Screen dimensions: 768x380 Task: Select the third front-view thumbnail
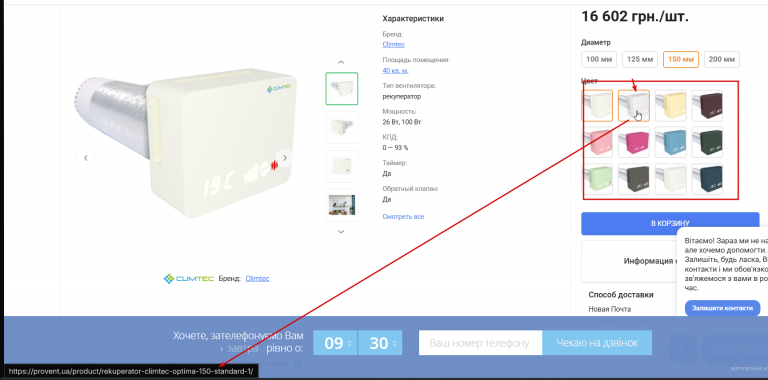pyautogui.click(x=342, y=166)
